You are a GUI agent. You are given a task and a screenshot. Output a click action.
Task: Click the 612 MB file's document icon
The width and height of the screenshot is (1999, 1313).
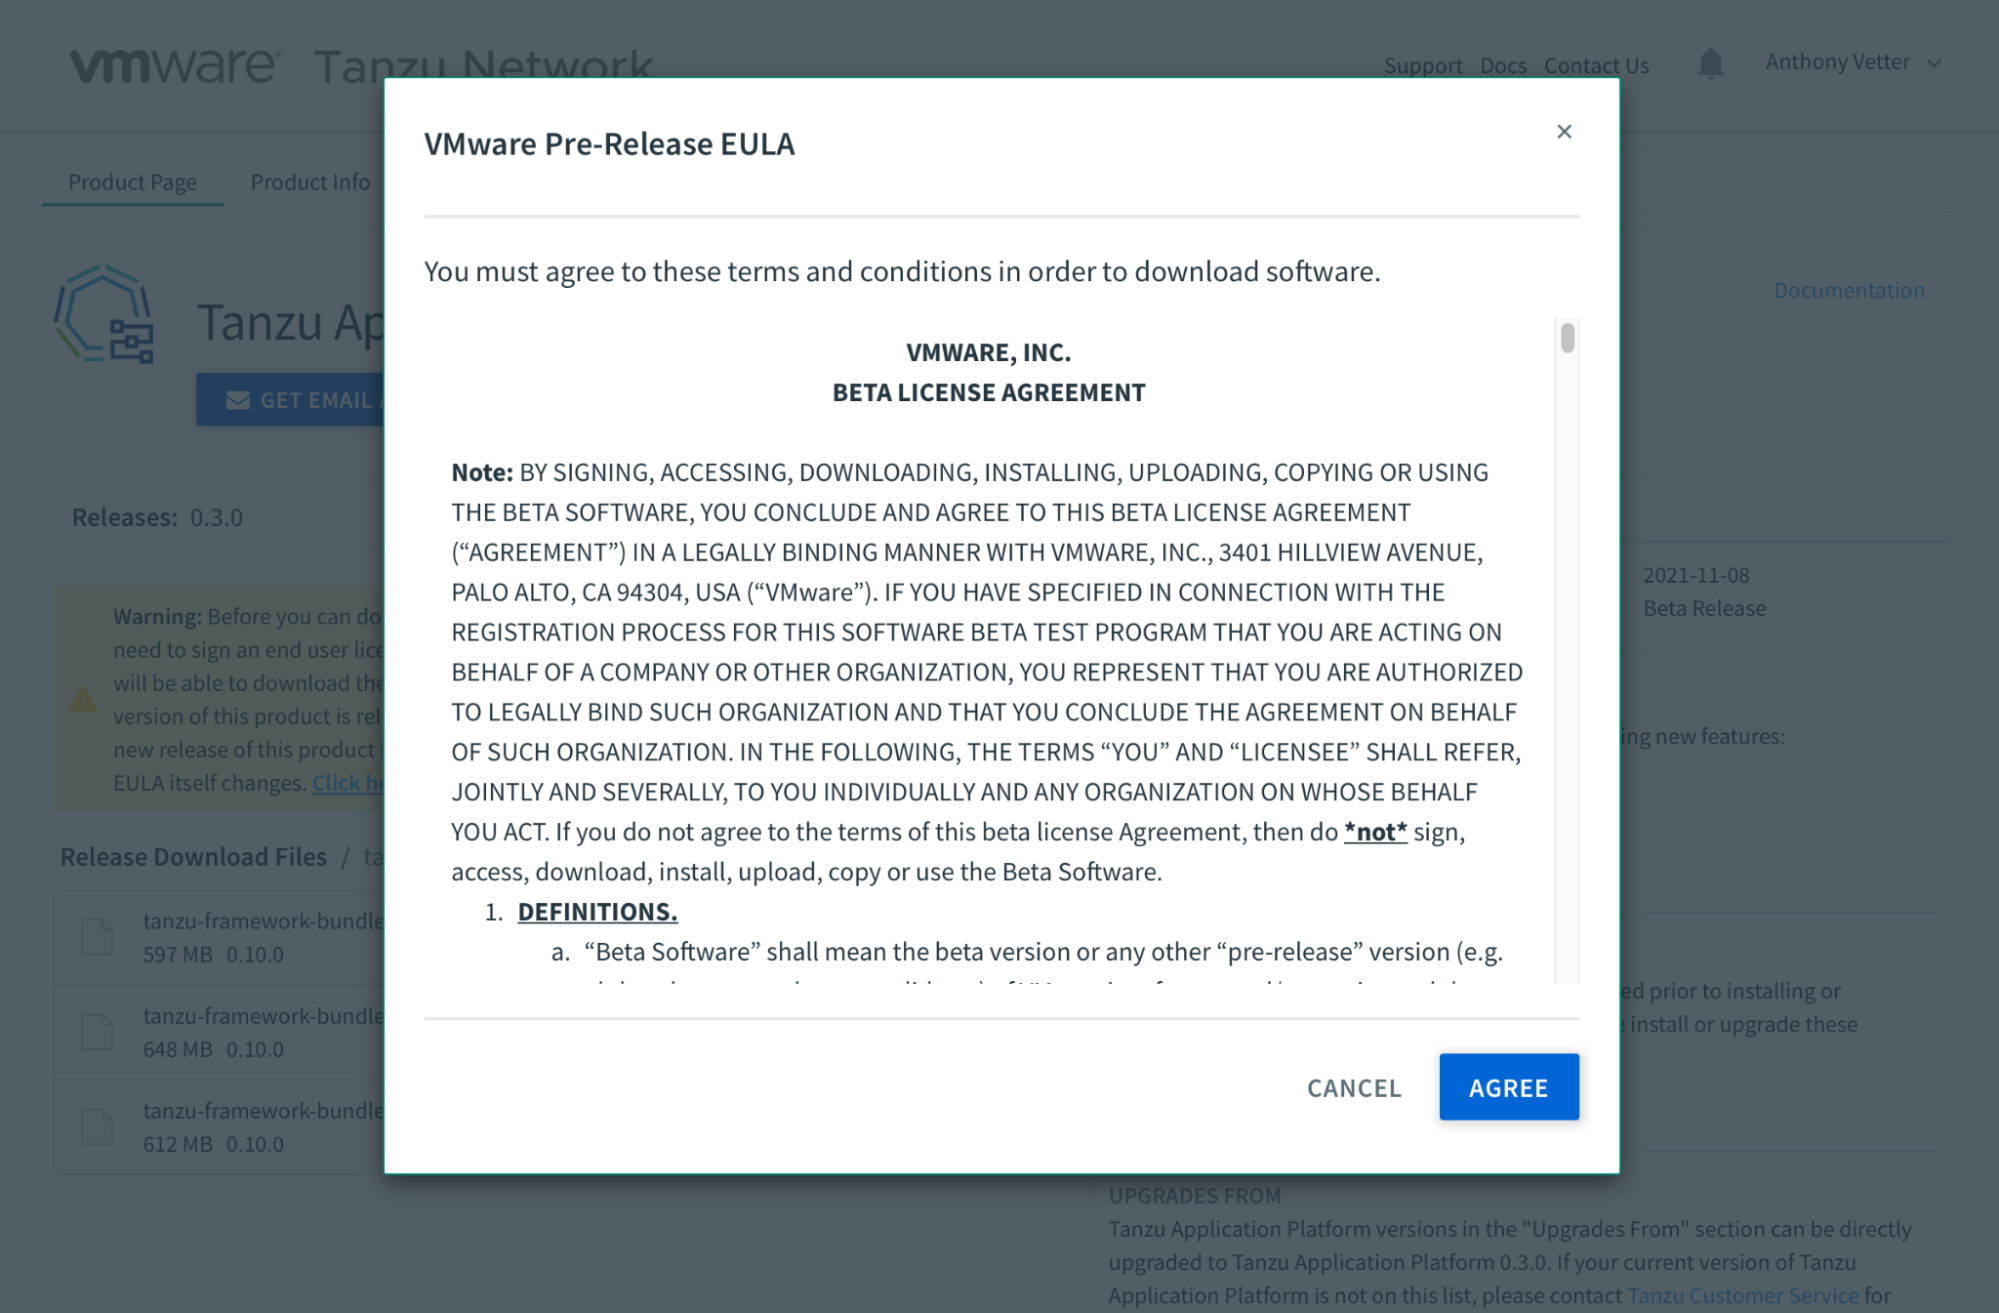97,1127
